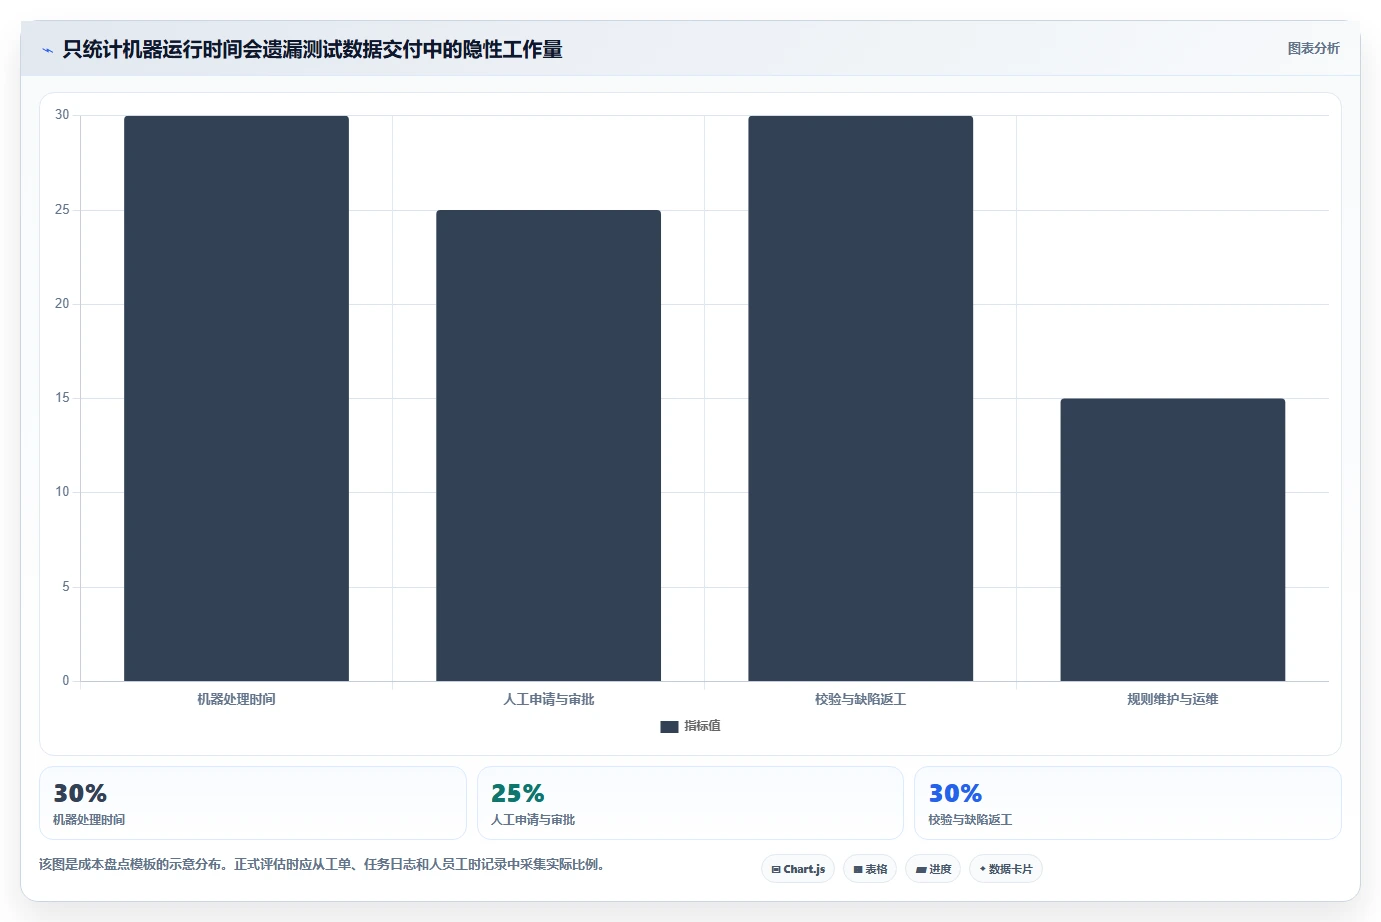The width and height of the screenshot is (1381, 922).
Task: Click the icon inside the 进度 chip
Action: [921, 870]
